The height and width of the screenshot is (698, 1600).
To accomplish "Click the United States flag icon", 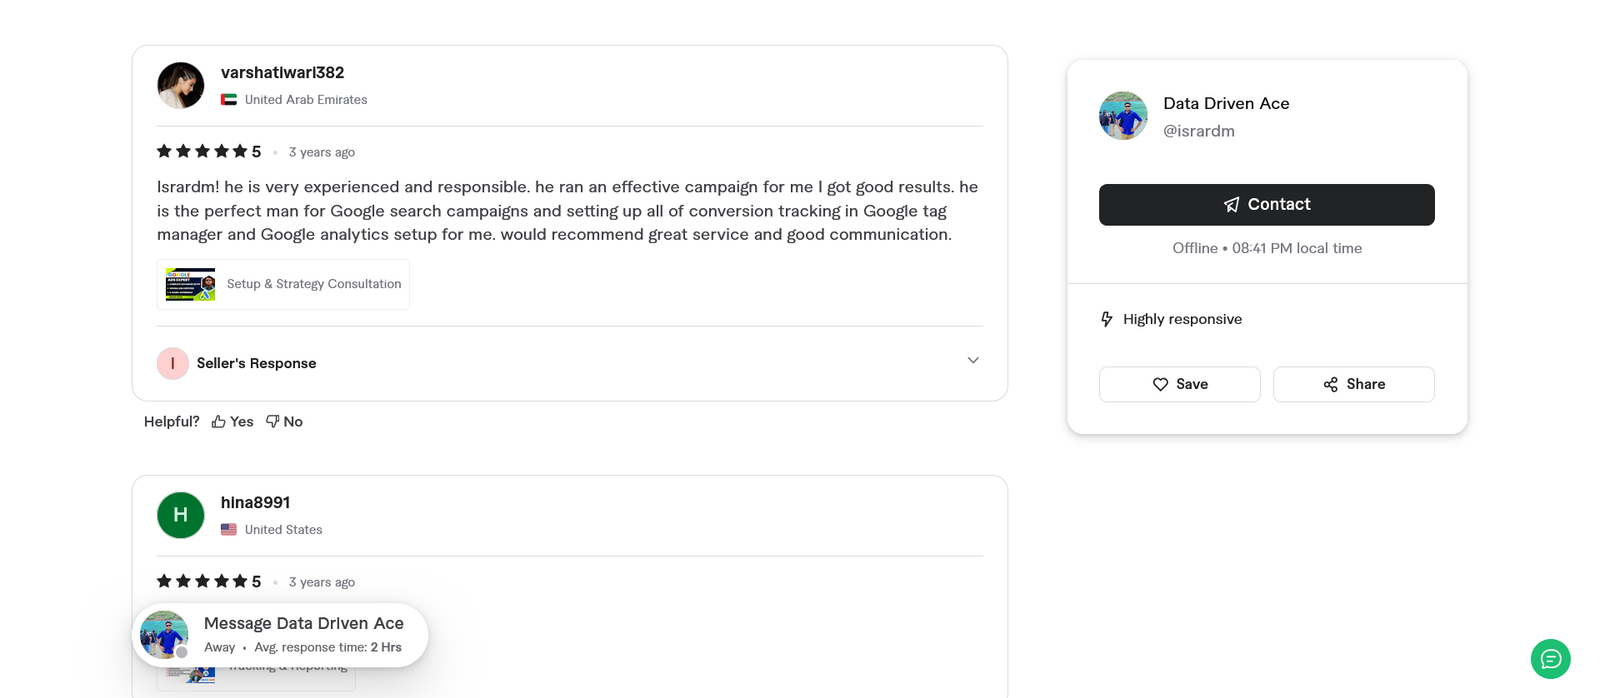I will click(x=227, y=529).
